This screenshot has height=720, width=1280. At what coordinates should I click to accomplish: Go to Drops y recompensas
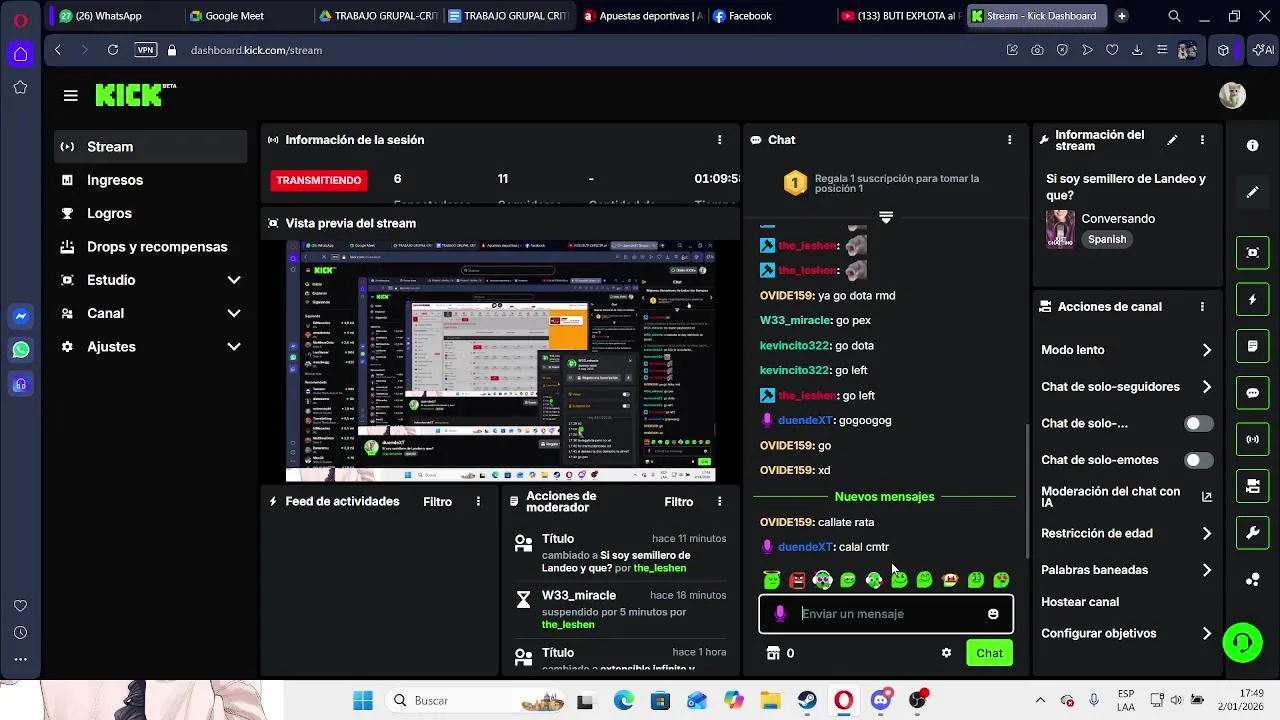coord(150,247)
